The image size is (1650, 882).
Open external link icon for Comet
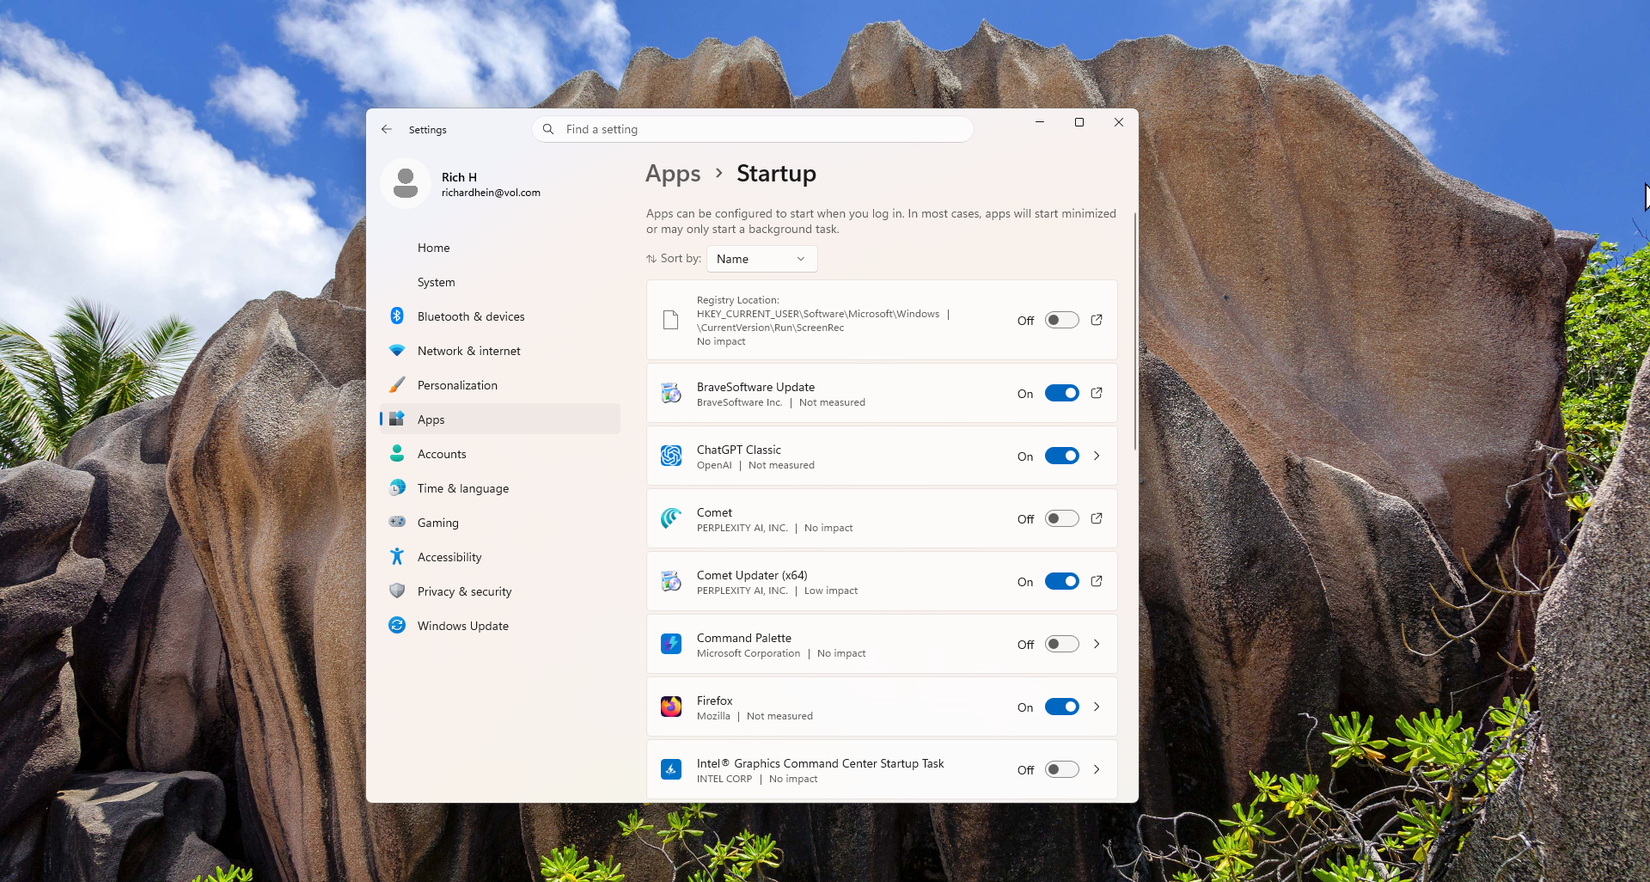coord(1097,519)
